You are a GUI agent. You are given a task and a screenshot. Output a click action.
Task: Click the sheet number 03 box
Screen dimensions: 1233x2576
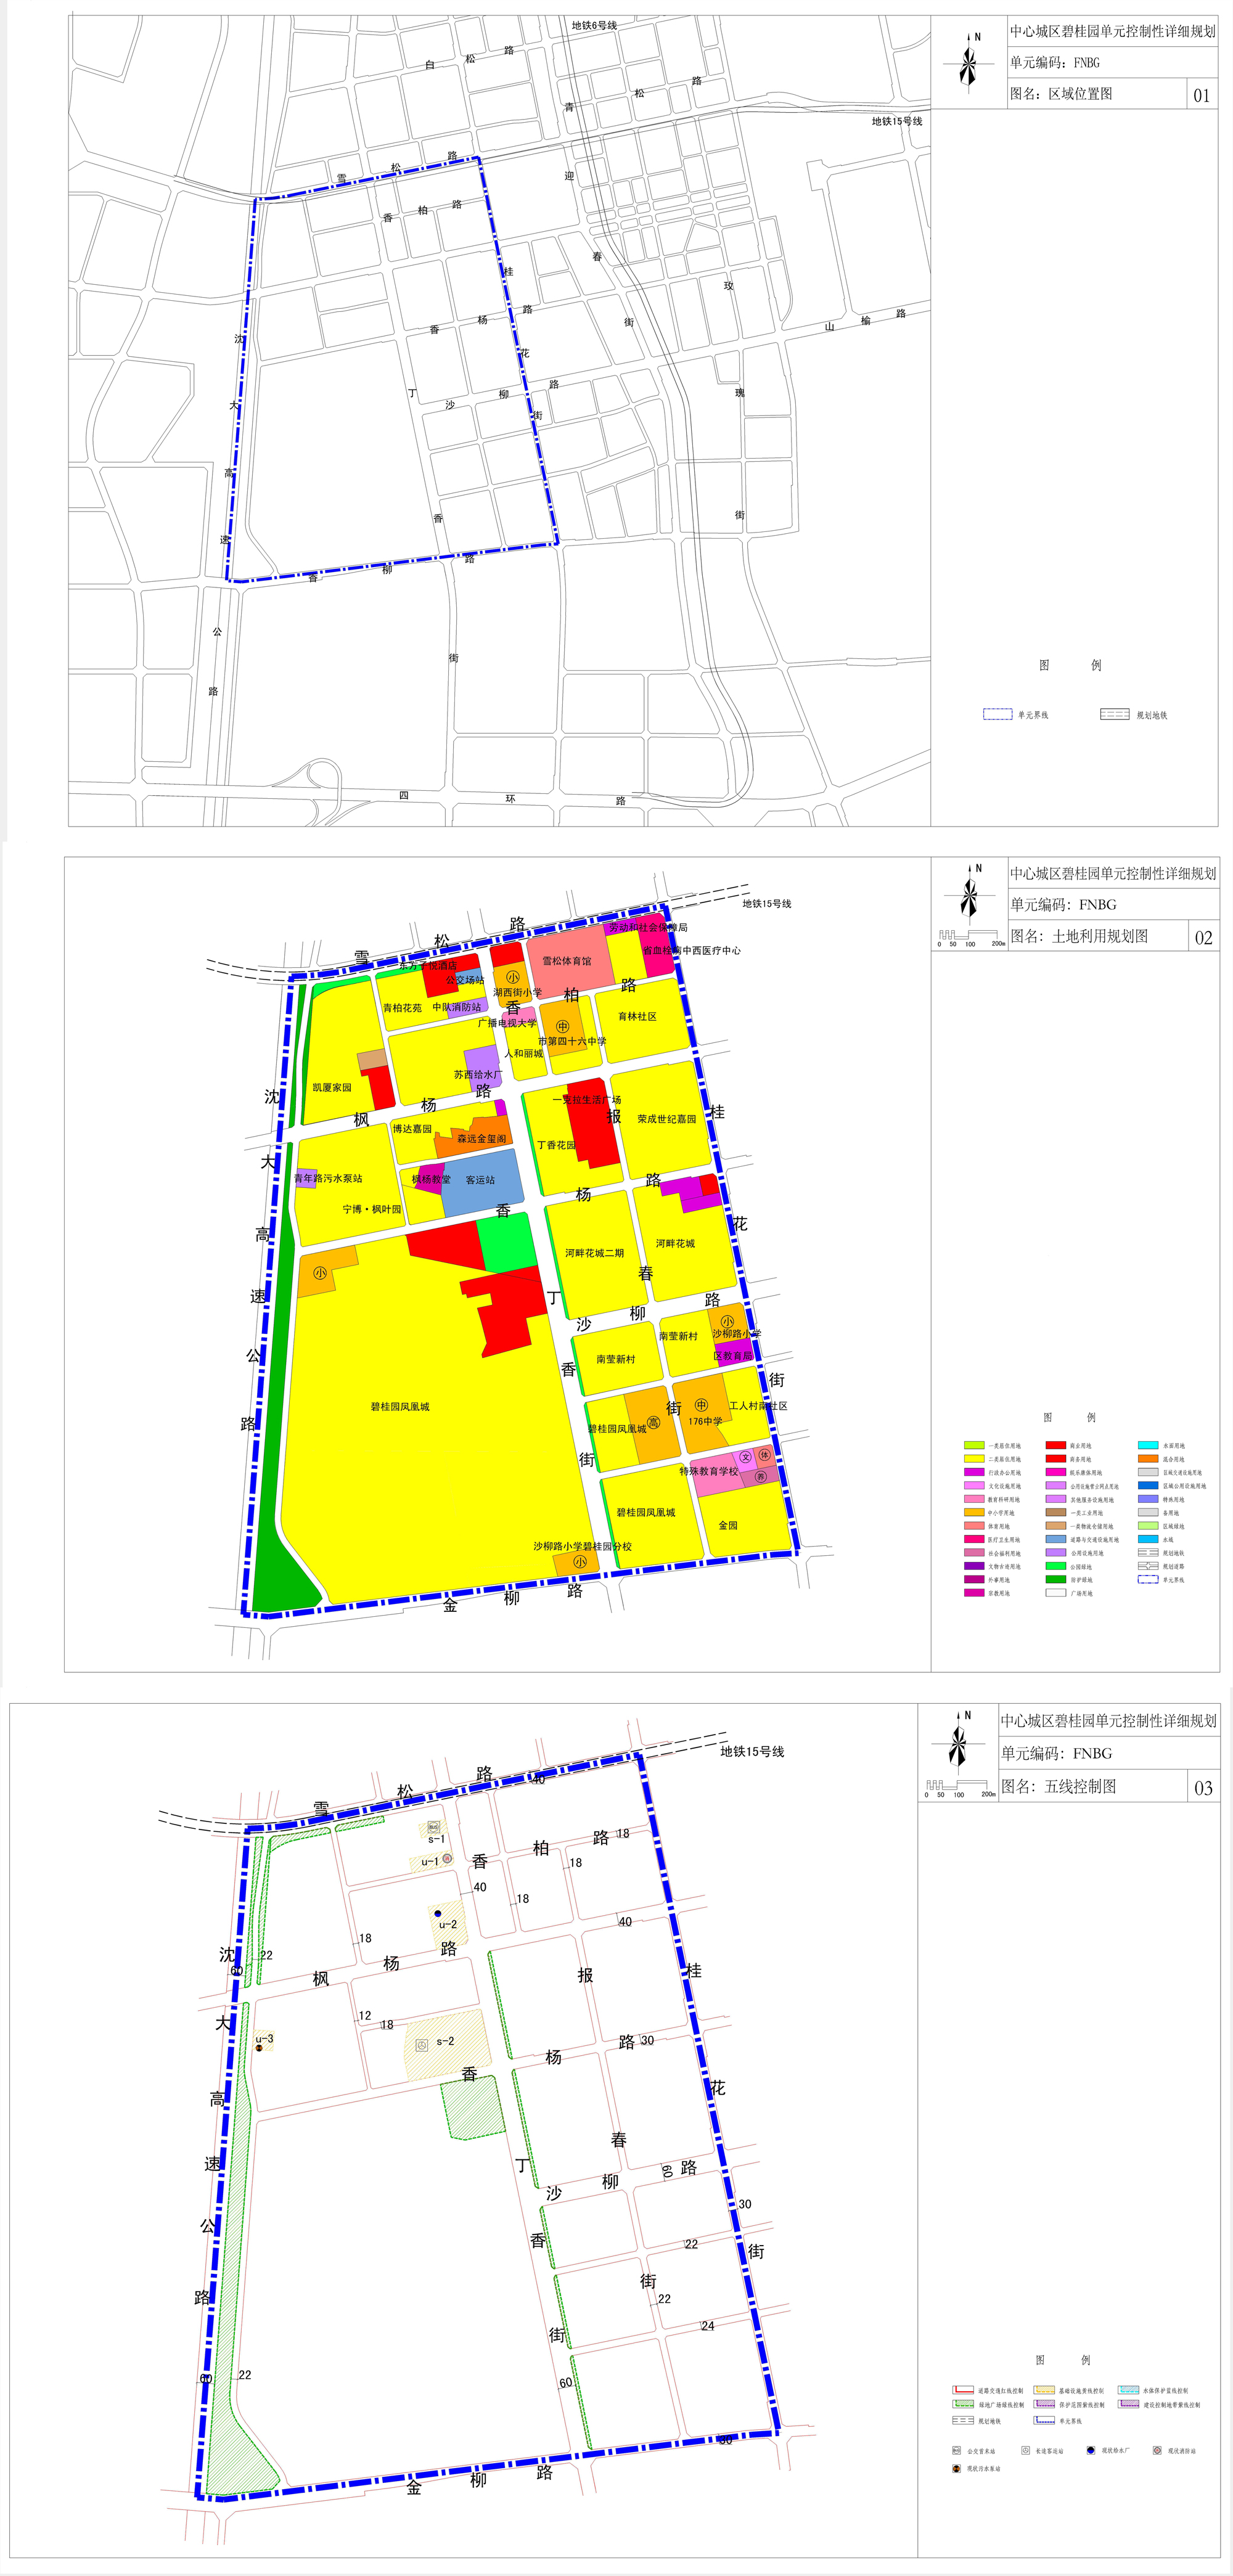(1203, 1787)
